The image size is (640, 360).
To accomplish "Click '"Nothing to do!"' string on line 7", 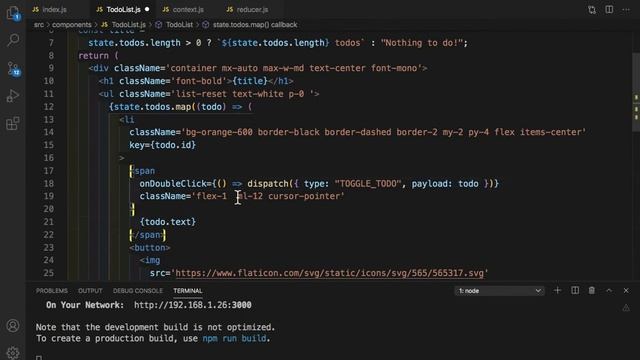I will 422,42.
